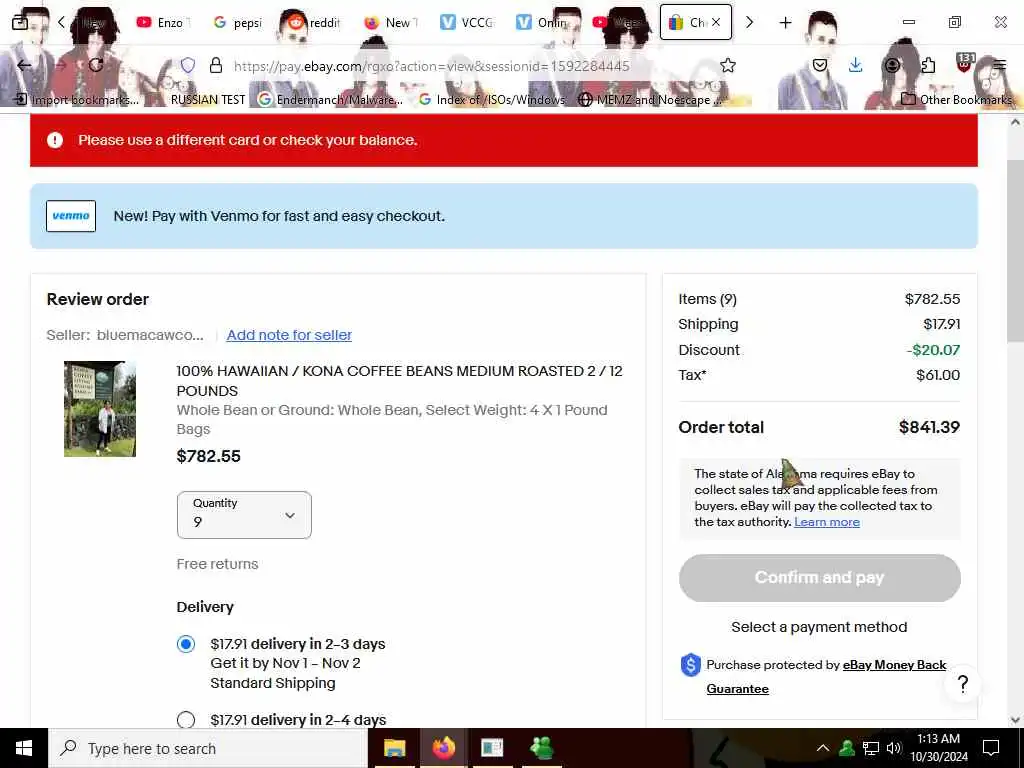The image size is (1024, 768).
Task: Save page to Pocket
Action: [820, 65]
